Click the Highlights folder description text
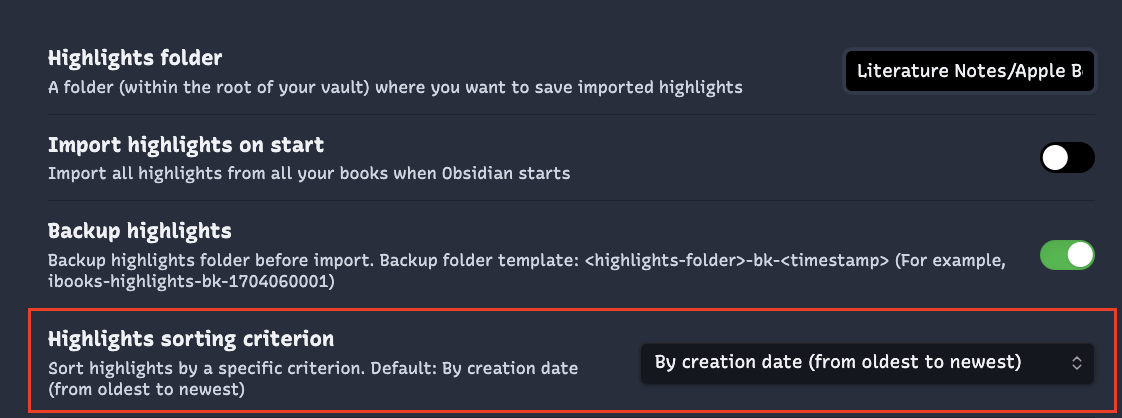This screenshot has width=1122, height=418. pyautogui.click(x=395, y=88)
